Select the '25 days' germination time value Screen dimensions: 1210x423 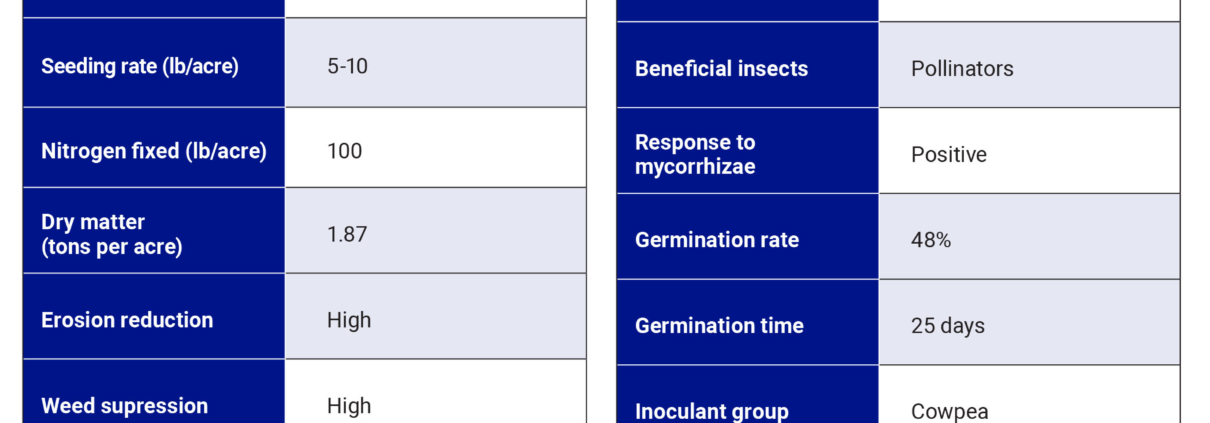click(x=948, y=326)
